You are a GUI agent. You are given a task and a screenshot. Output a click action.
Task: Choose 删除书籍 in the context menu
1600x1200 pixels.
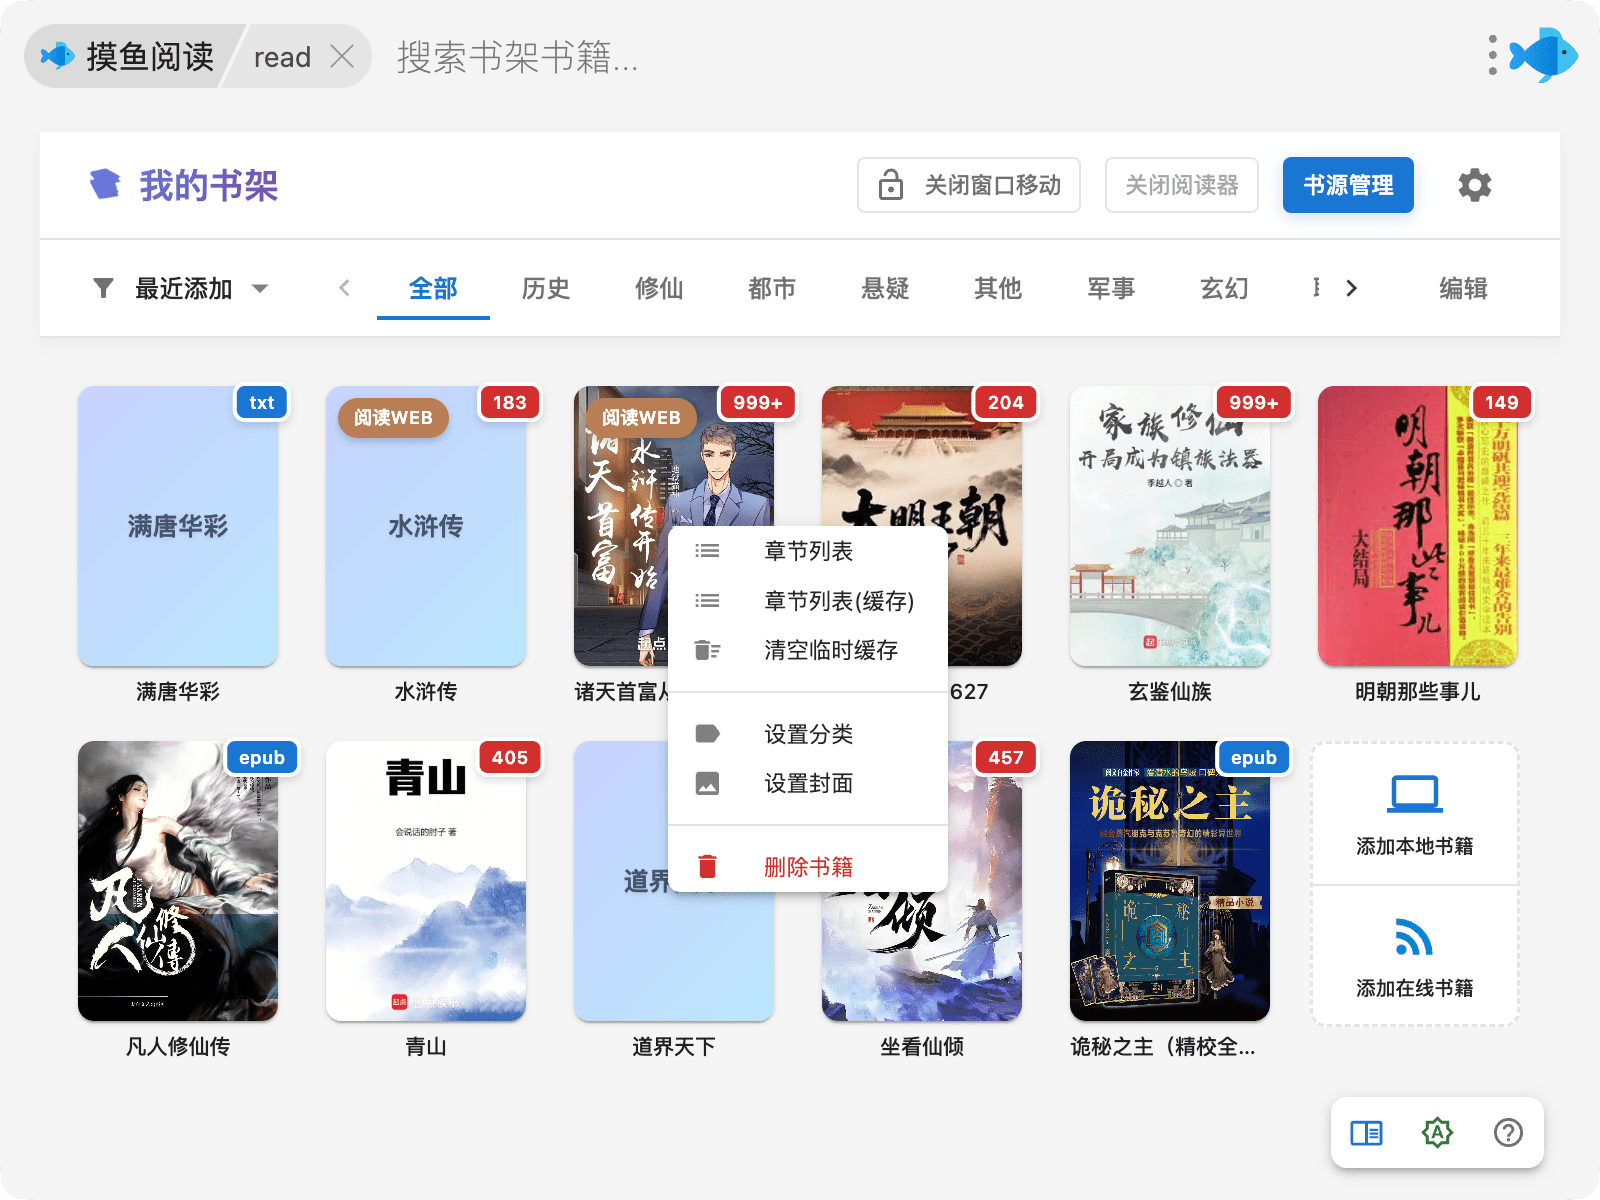[808, 867]
